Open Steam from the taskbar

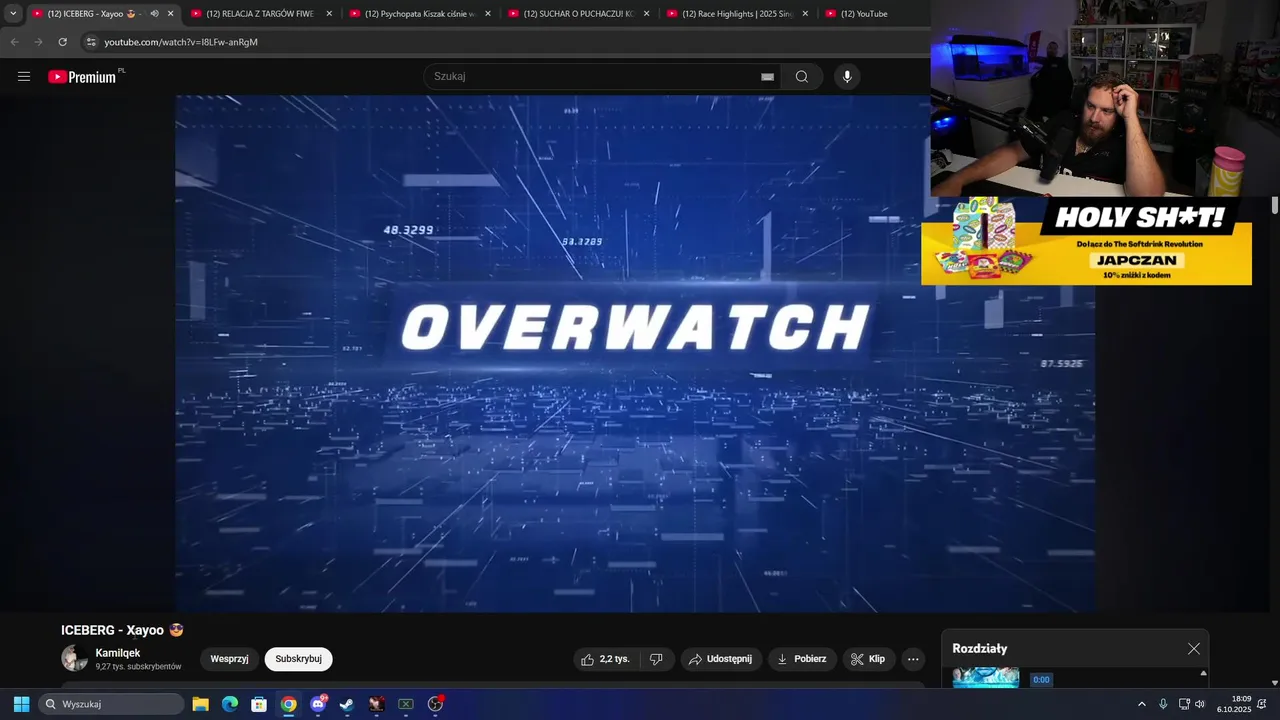347,704
